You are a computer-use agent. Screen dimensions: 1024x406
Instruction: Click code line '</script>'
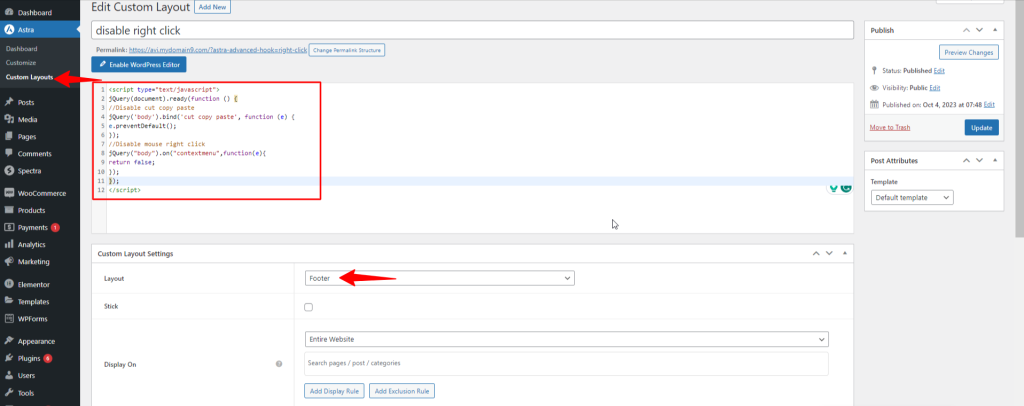[x=125, y=190]
